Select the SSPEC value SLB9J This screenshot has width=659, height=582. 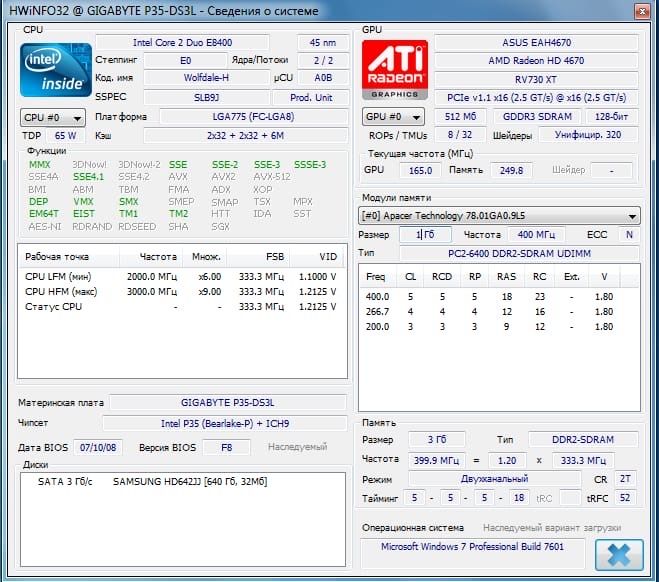click(x=206, y=97)
